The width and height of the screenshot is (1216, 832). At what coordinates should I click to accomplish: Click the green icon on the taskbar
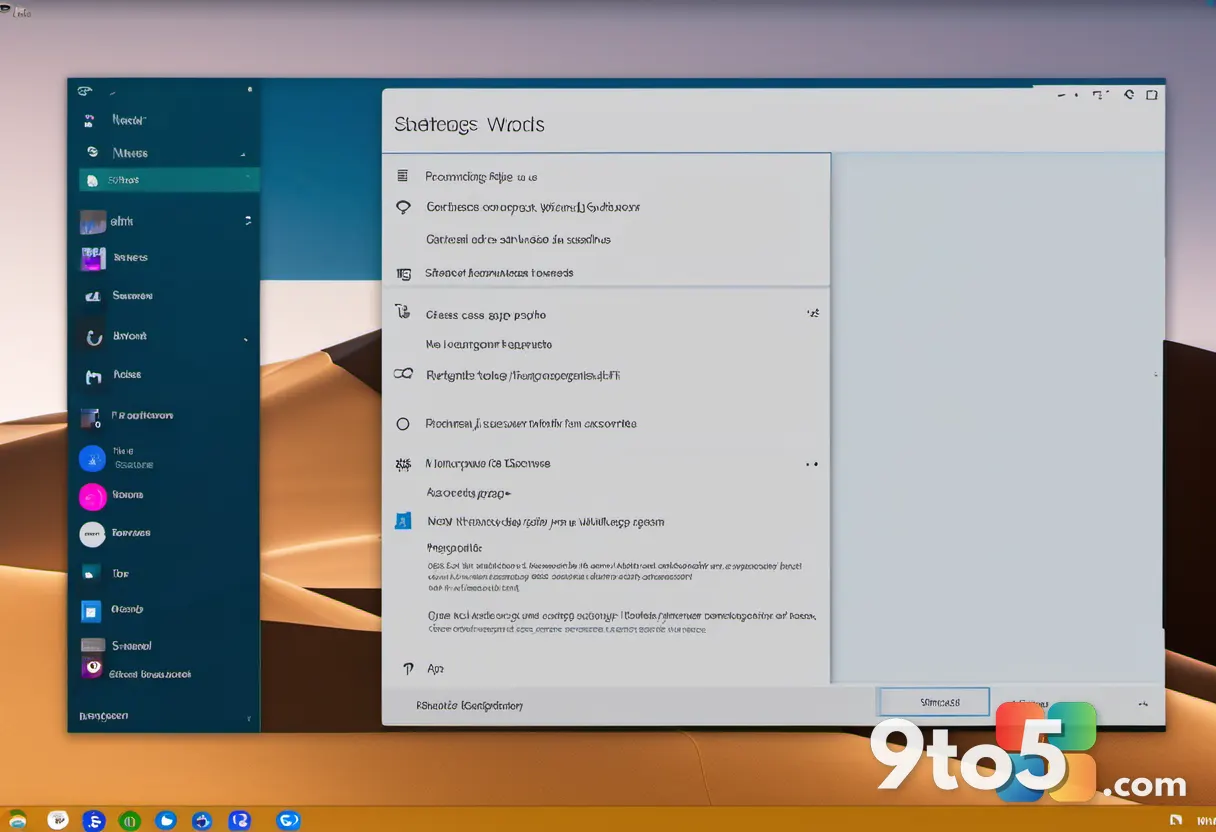pos(129,821)
